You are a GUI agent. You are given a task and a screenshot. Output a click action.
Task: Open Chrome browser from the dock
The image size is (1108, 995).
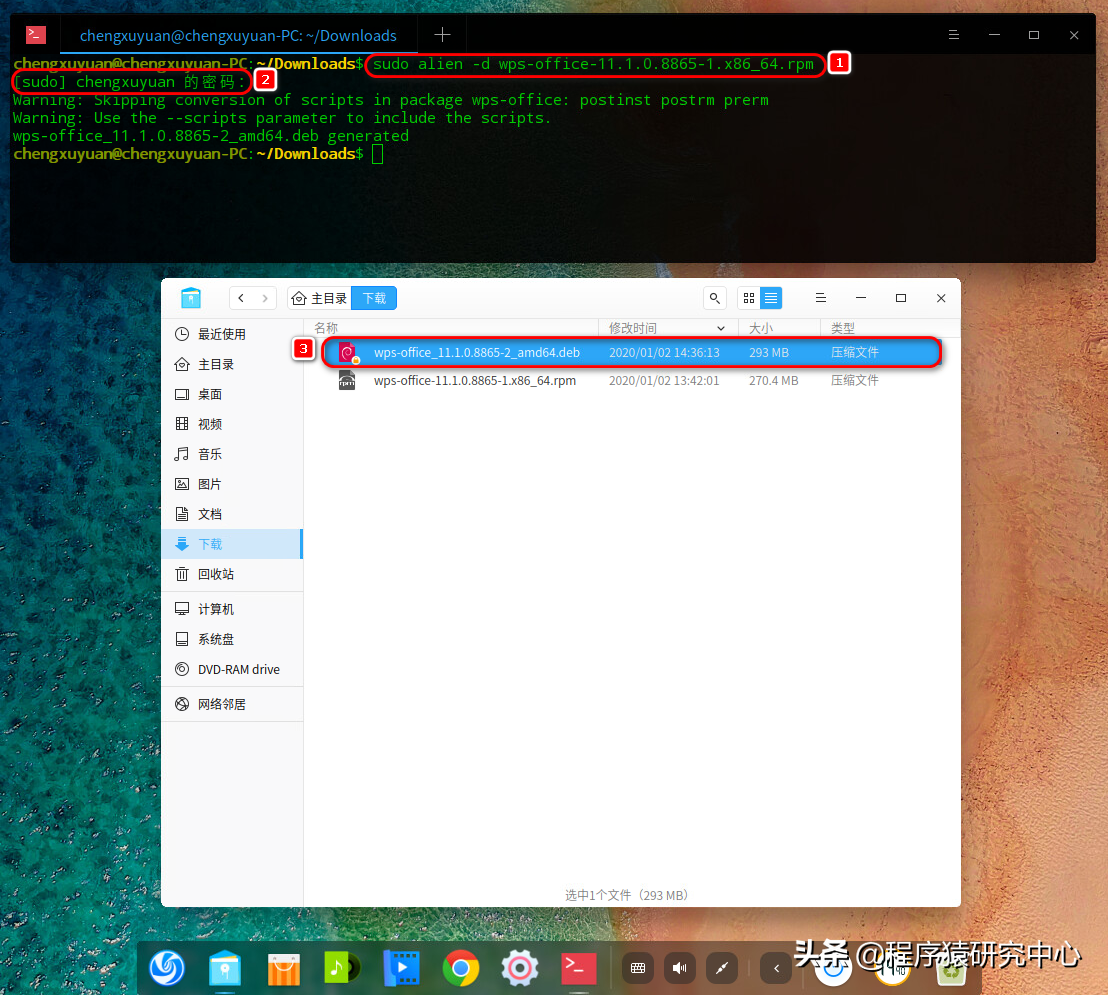tap(461, 967)
